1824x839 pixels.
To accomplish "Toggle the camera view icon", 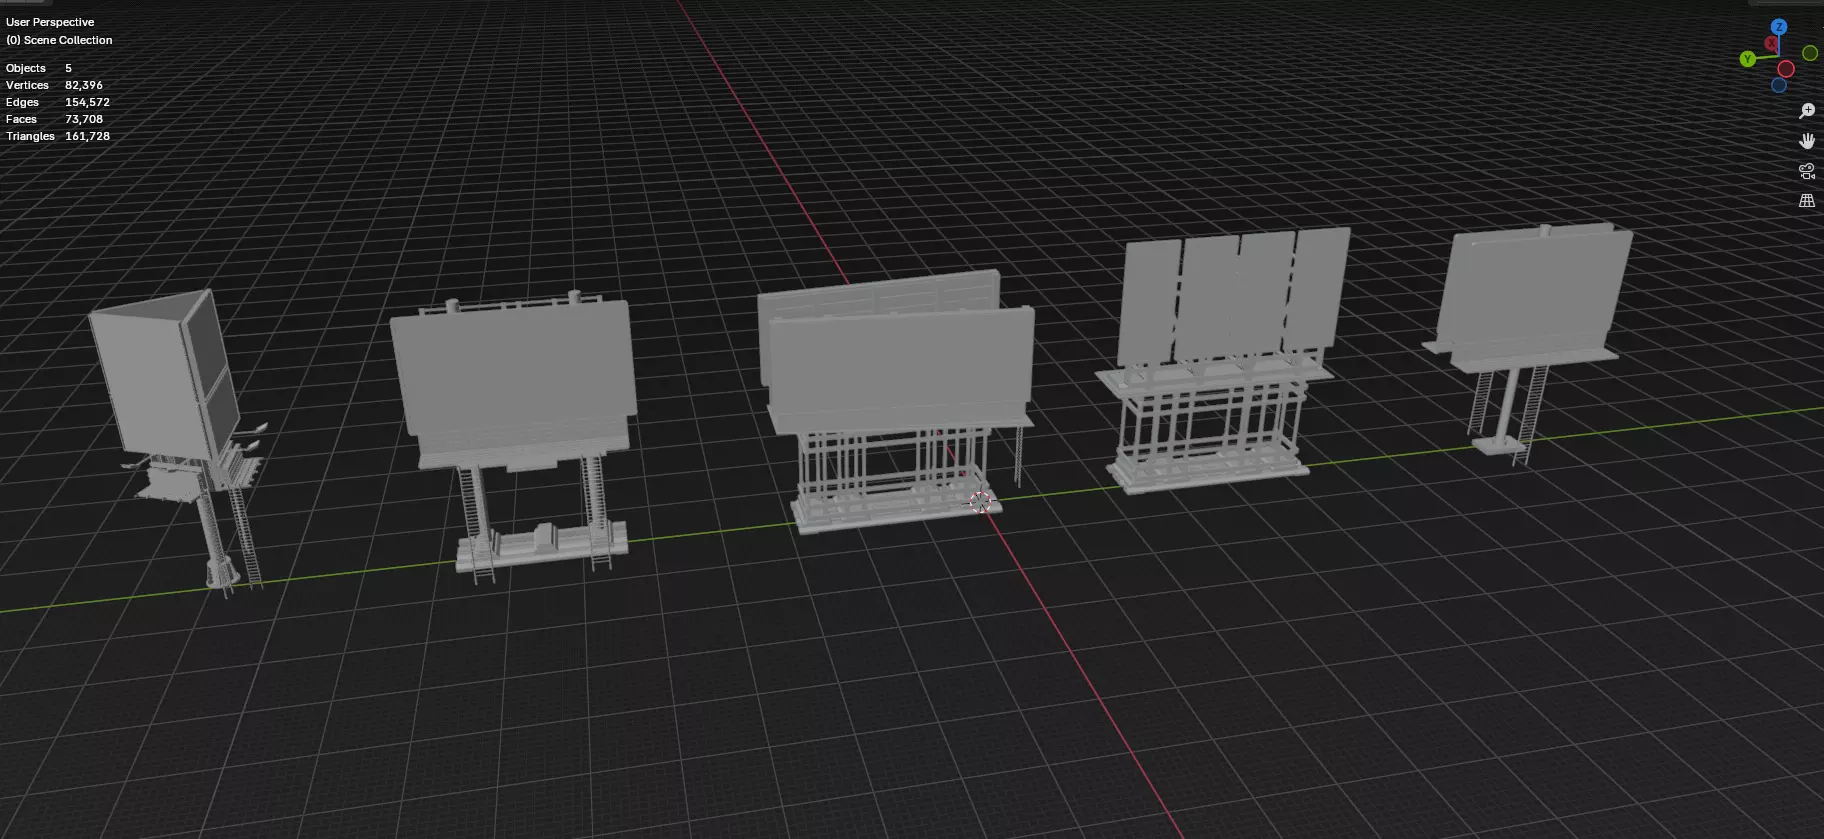I will 1807,171.
